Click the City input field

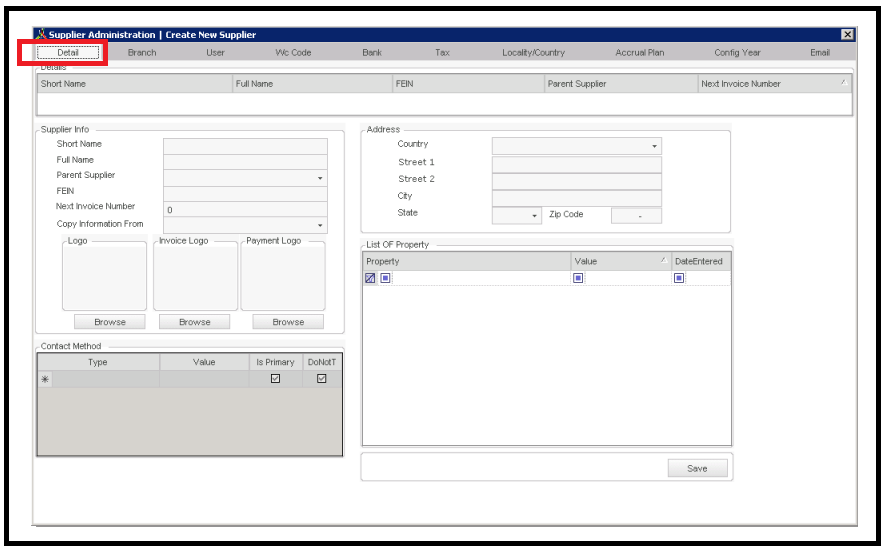point(577,198)
